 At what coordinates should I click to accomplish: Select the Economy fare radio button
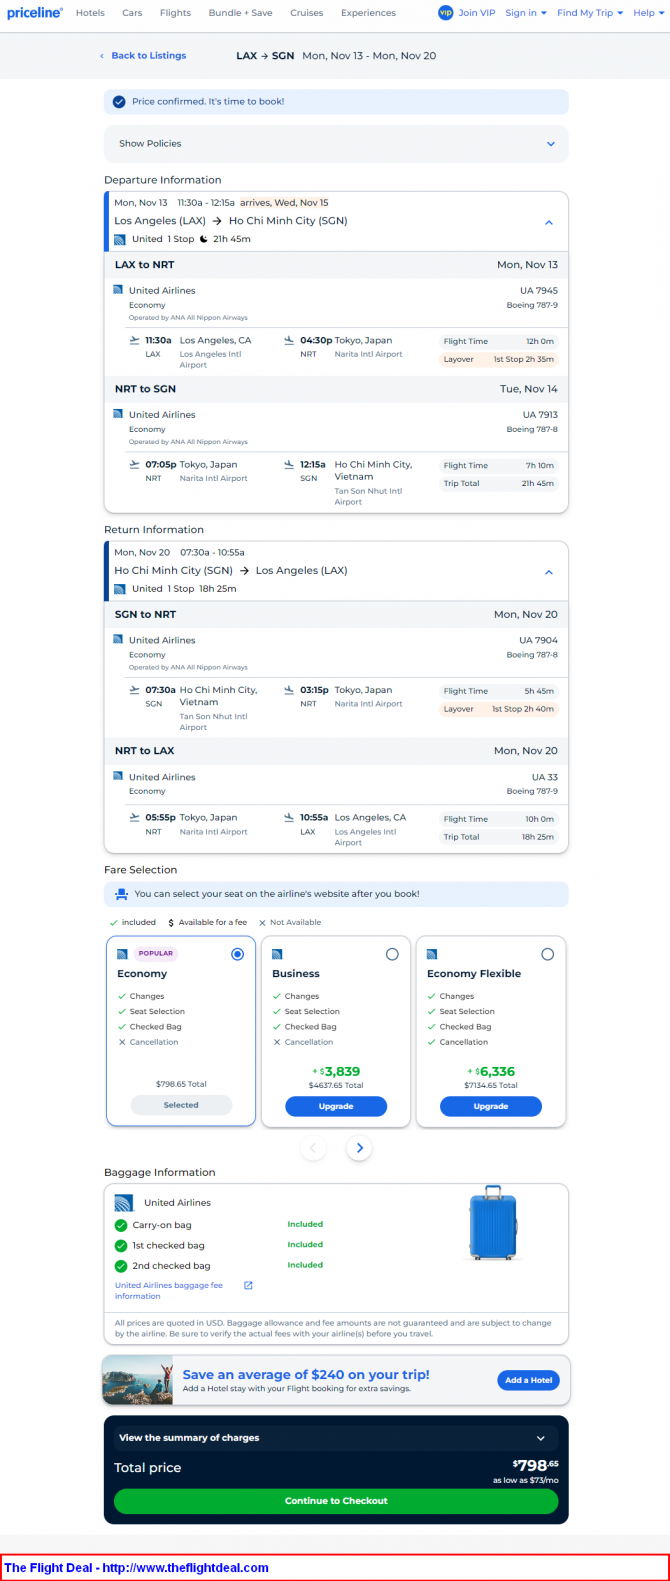tap(237, 954)
